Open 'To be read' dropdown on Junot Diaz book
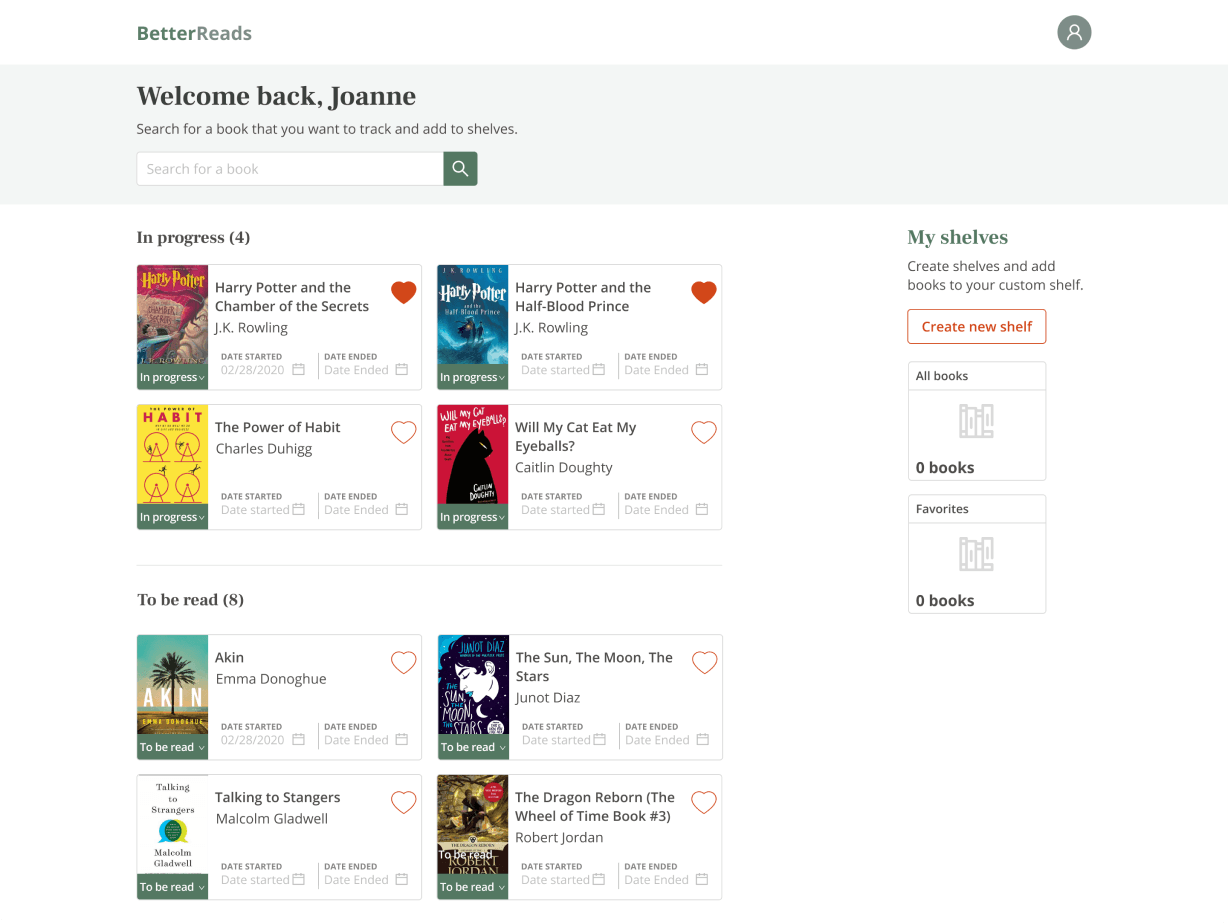 pos(473,747)
